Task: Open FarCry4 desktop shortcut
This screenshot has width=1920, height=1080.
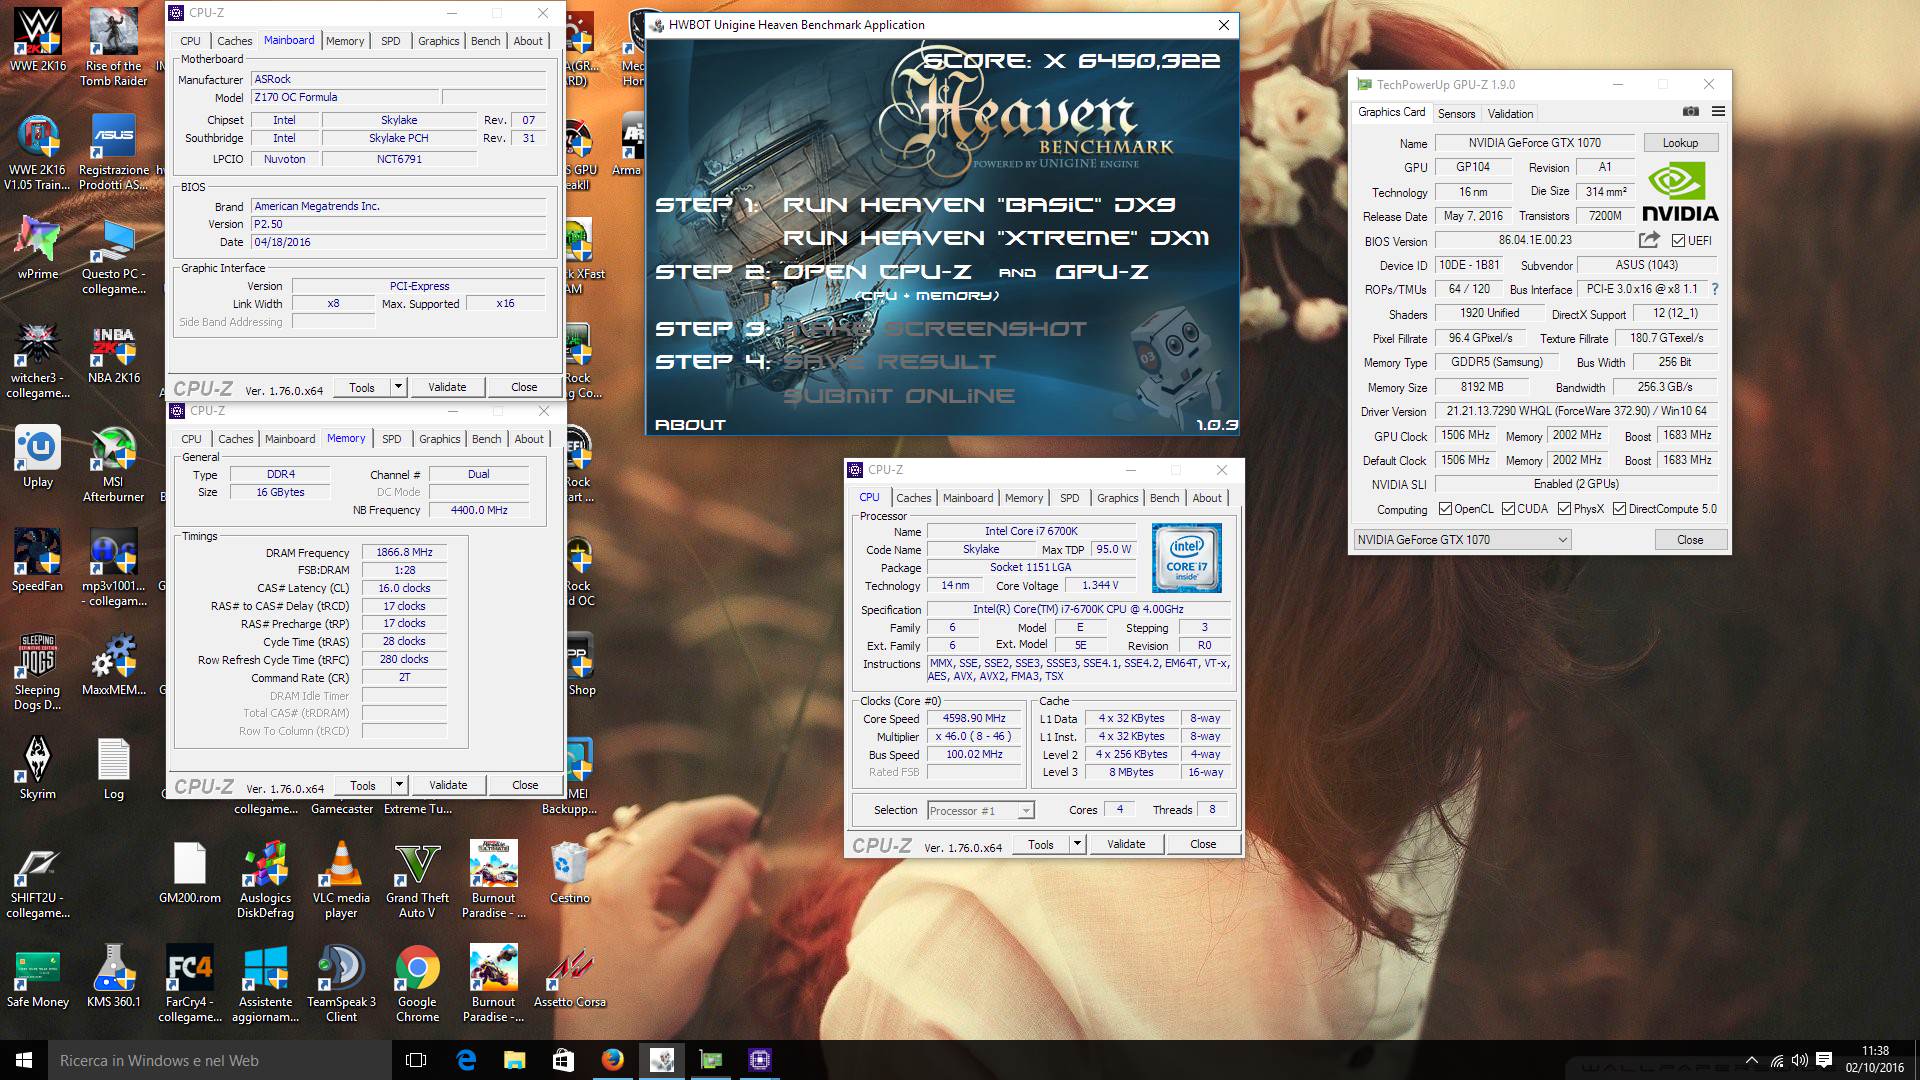Action: (189, 983)
